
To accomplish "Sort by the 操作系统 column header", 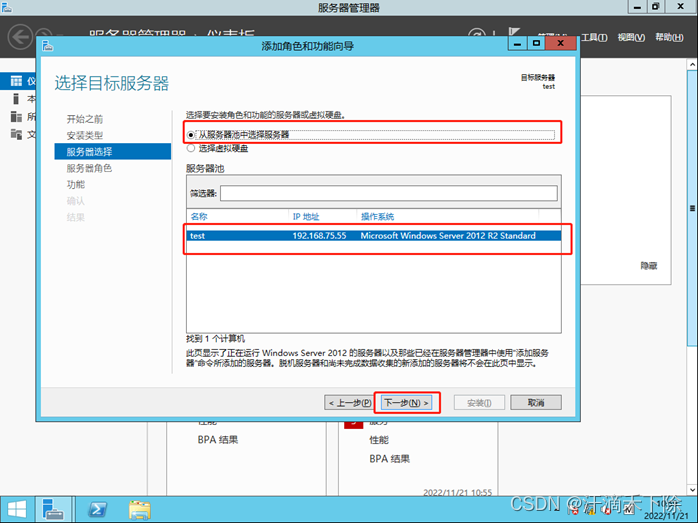I will (x=377, y=216).
